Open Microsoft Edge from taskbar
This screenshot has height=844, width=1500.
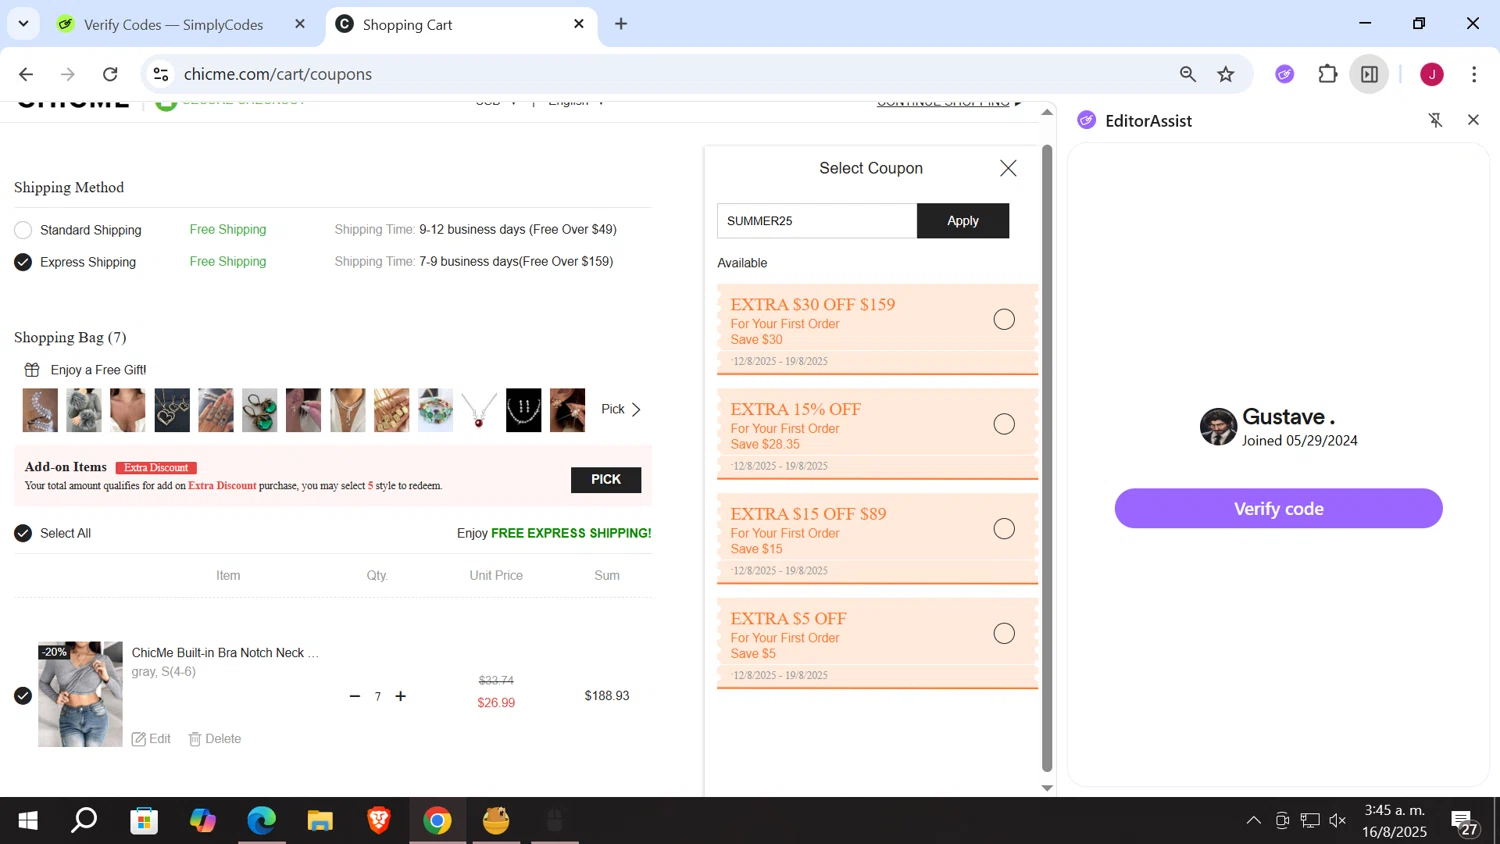point(261,821)
